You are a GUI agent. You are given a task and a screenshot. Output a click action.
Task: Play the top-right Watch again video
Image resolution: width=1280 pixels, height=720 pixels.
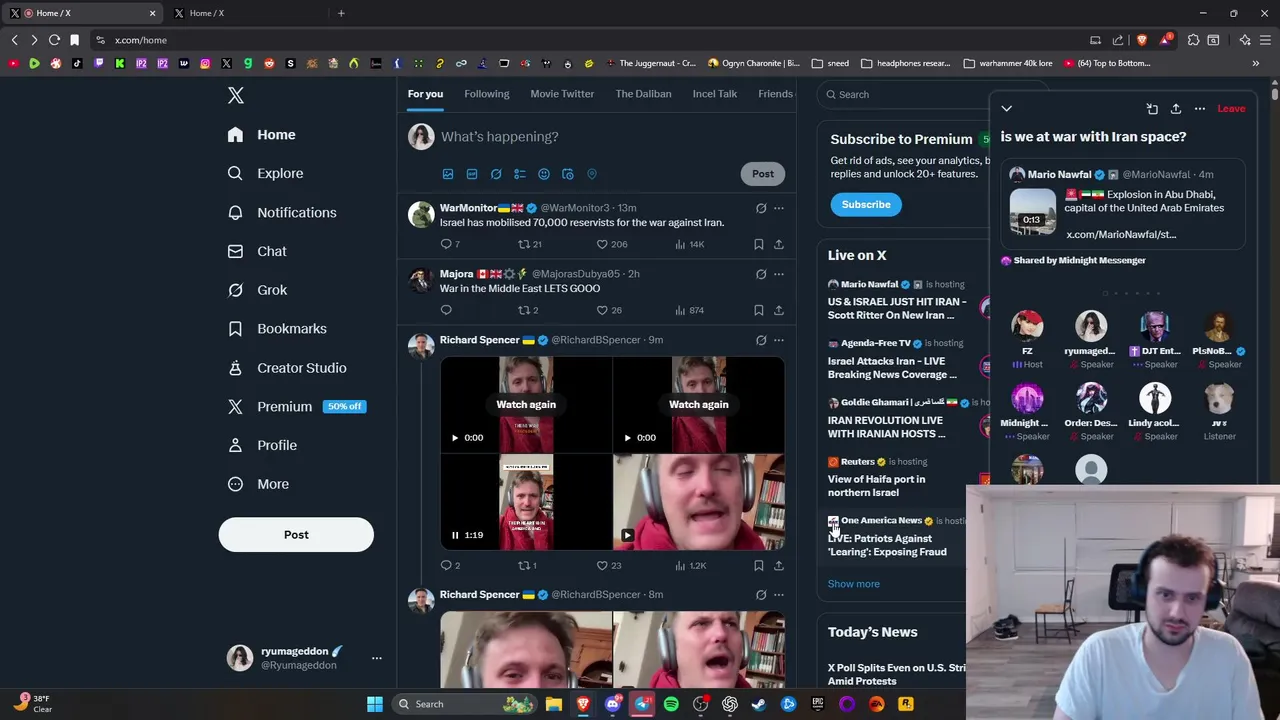627,437
